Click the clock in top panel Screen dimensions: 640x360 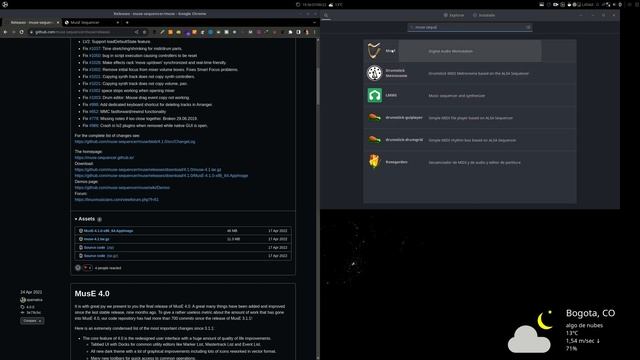point(314,4)
